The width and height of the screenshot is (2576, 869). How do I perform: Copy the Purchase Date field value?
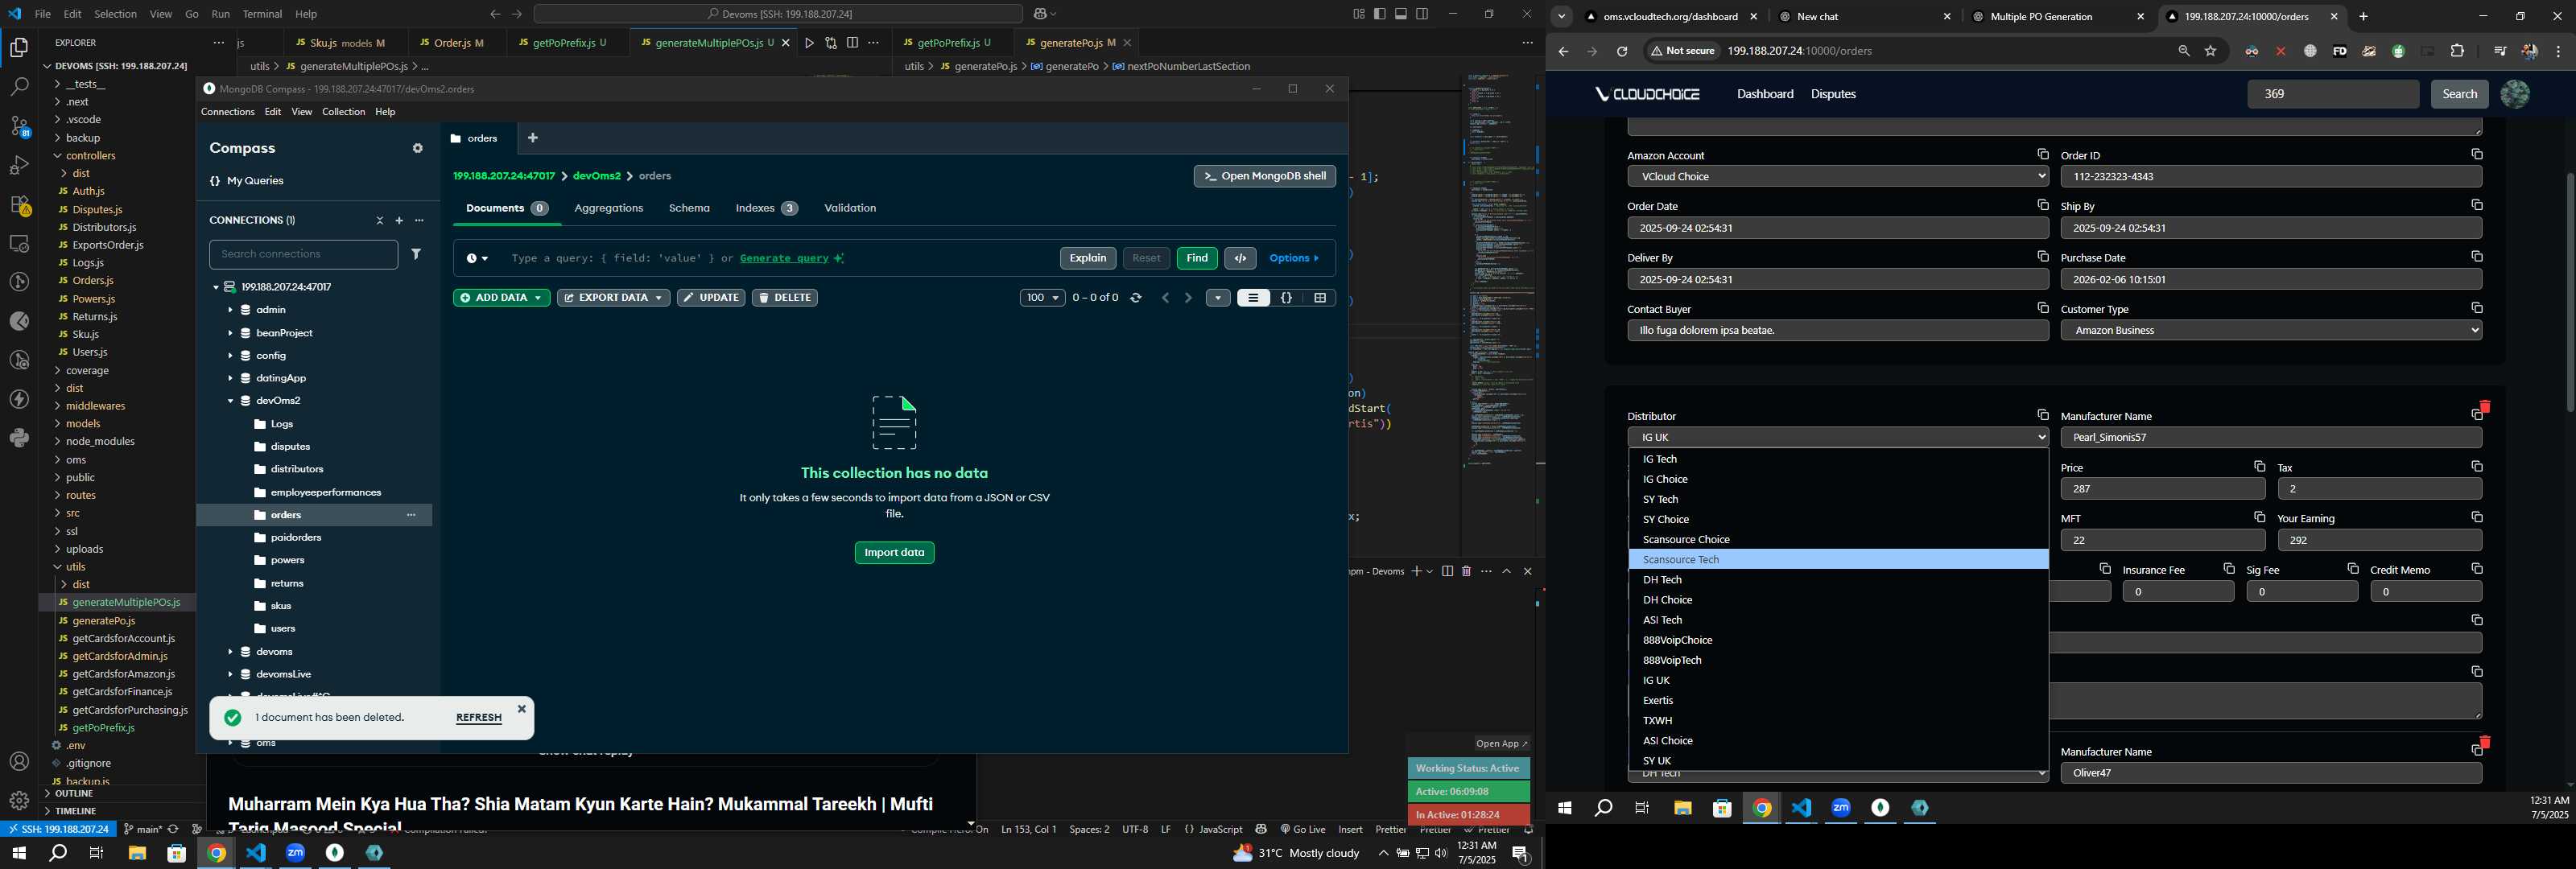[2476, 257]
